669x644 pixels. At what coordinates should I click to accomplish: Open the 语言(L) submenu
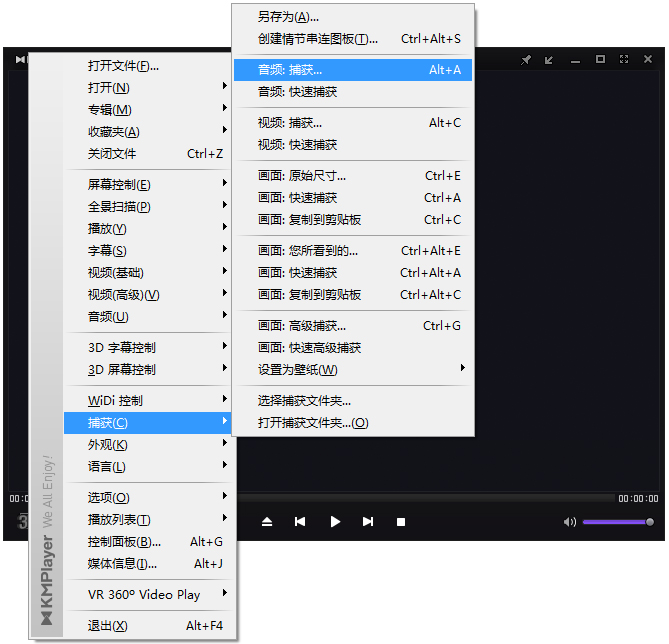click(x=148, y=466)
